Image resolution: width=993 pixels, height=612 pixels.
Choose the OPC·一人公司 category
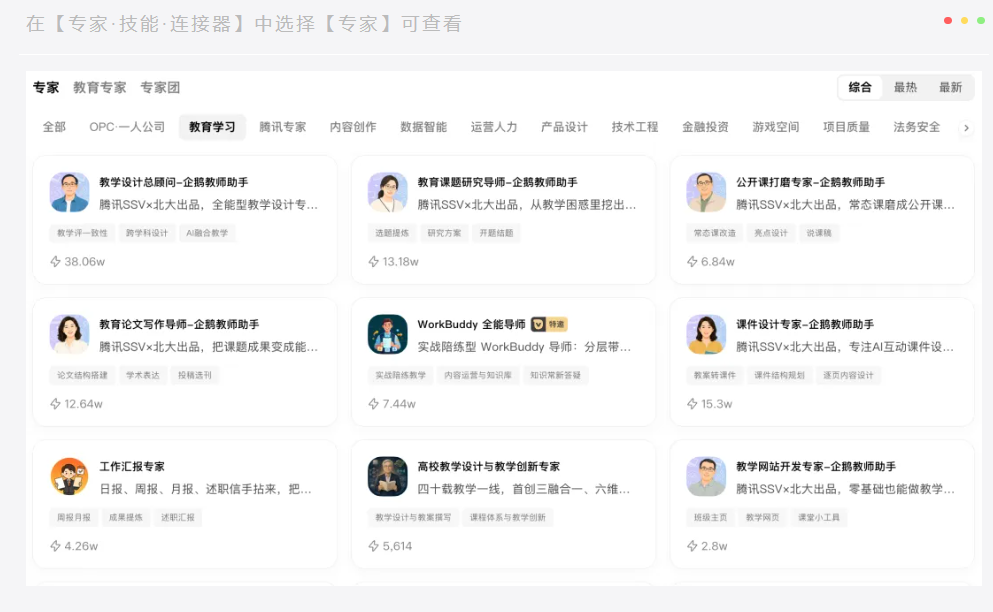coord(127,127)
